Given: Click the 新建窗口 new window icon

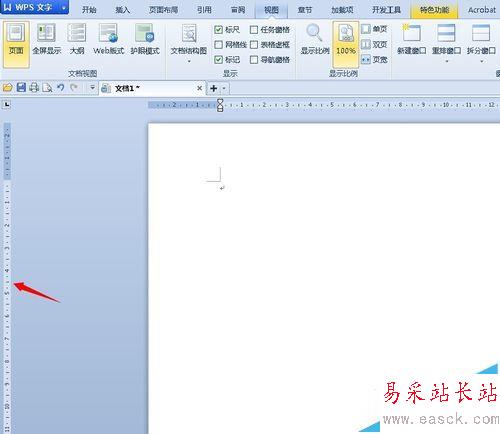Looking at the screenshot, I should tap(411, 33).
